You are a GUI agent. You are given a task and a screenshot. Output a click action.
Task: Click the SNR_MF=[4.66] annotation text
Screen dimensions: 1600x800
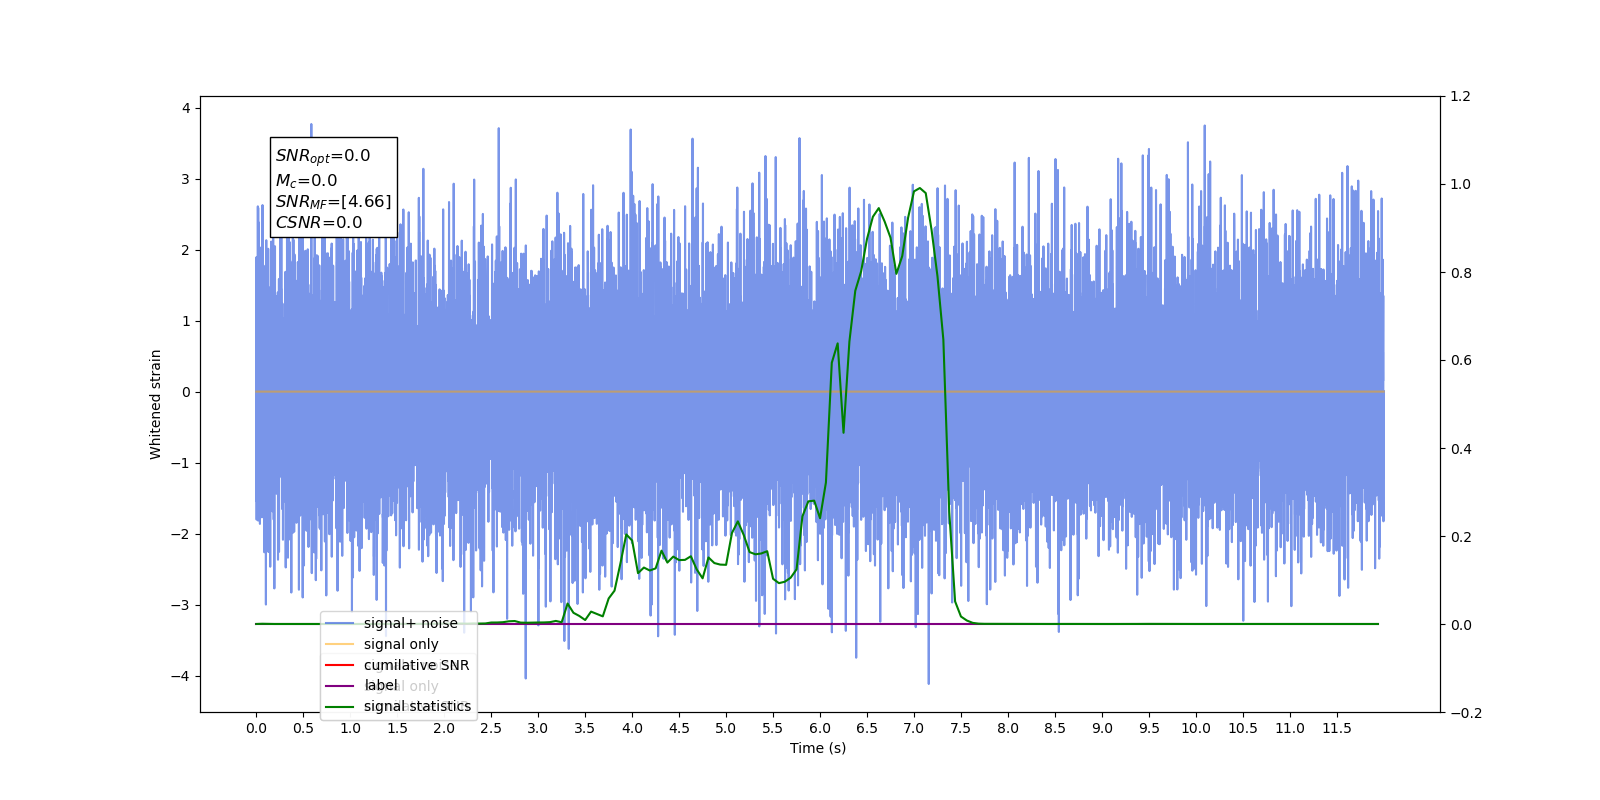[x=333, y=202]
